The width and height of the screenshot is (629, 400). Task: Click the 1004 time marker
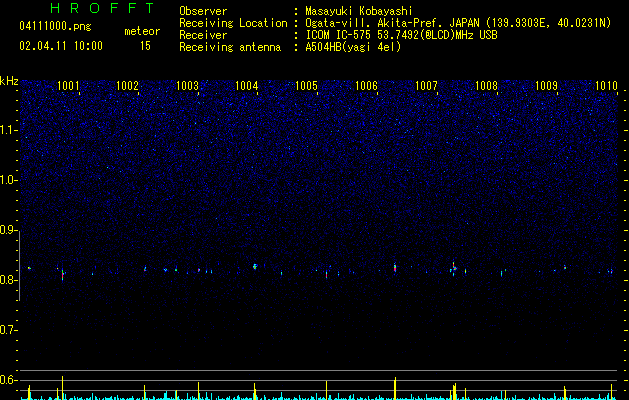246,86
